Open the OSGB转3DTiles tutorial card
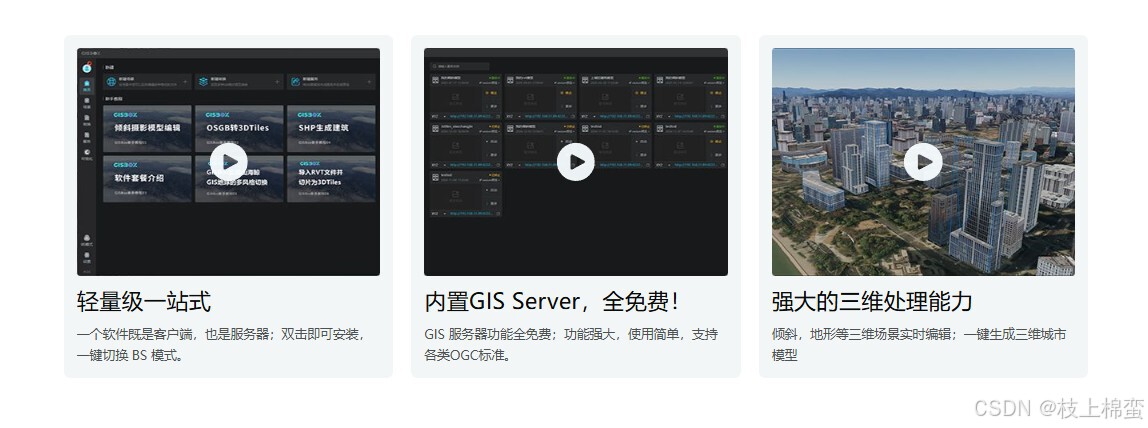The width and height of the screenshot is (1148, 428). point(239,128)
